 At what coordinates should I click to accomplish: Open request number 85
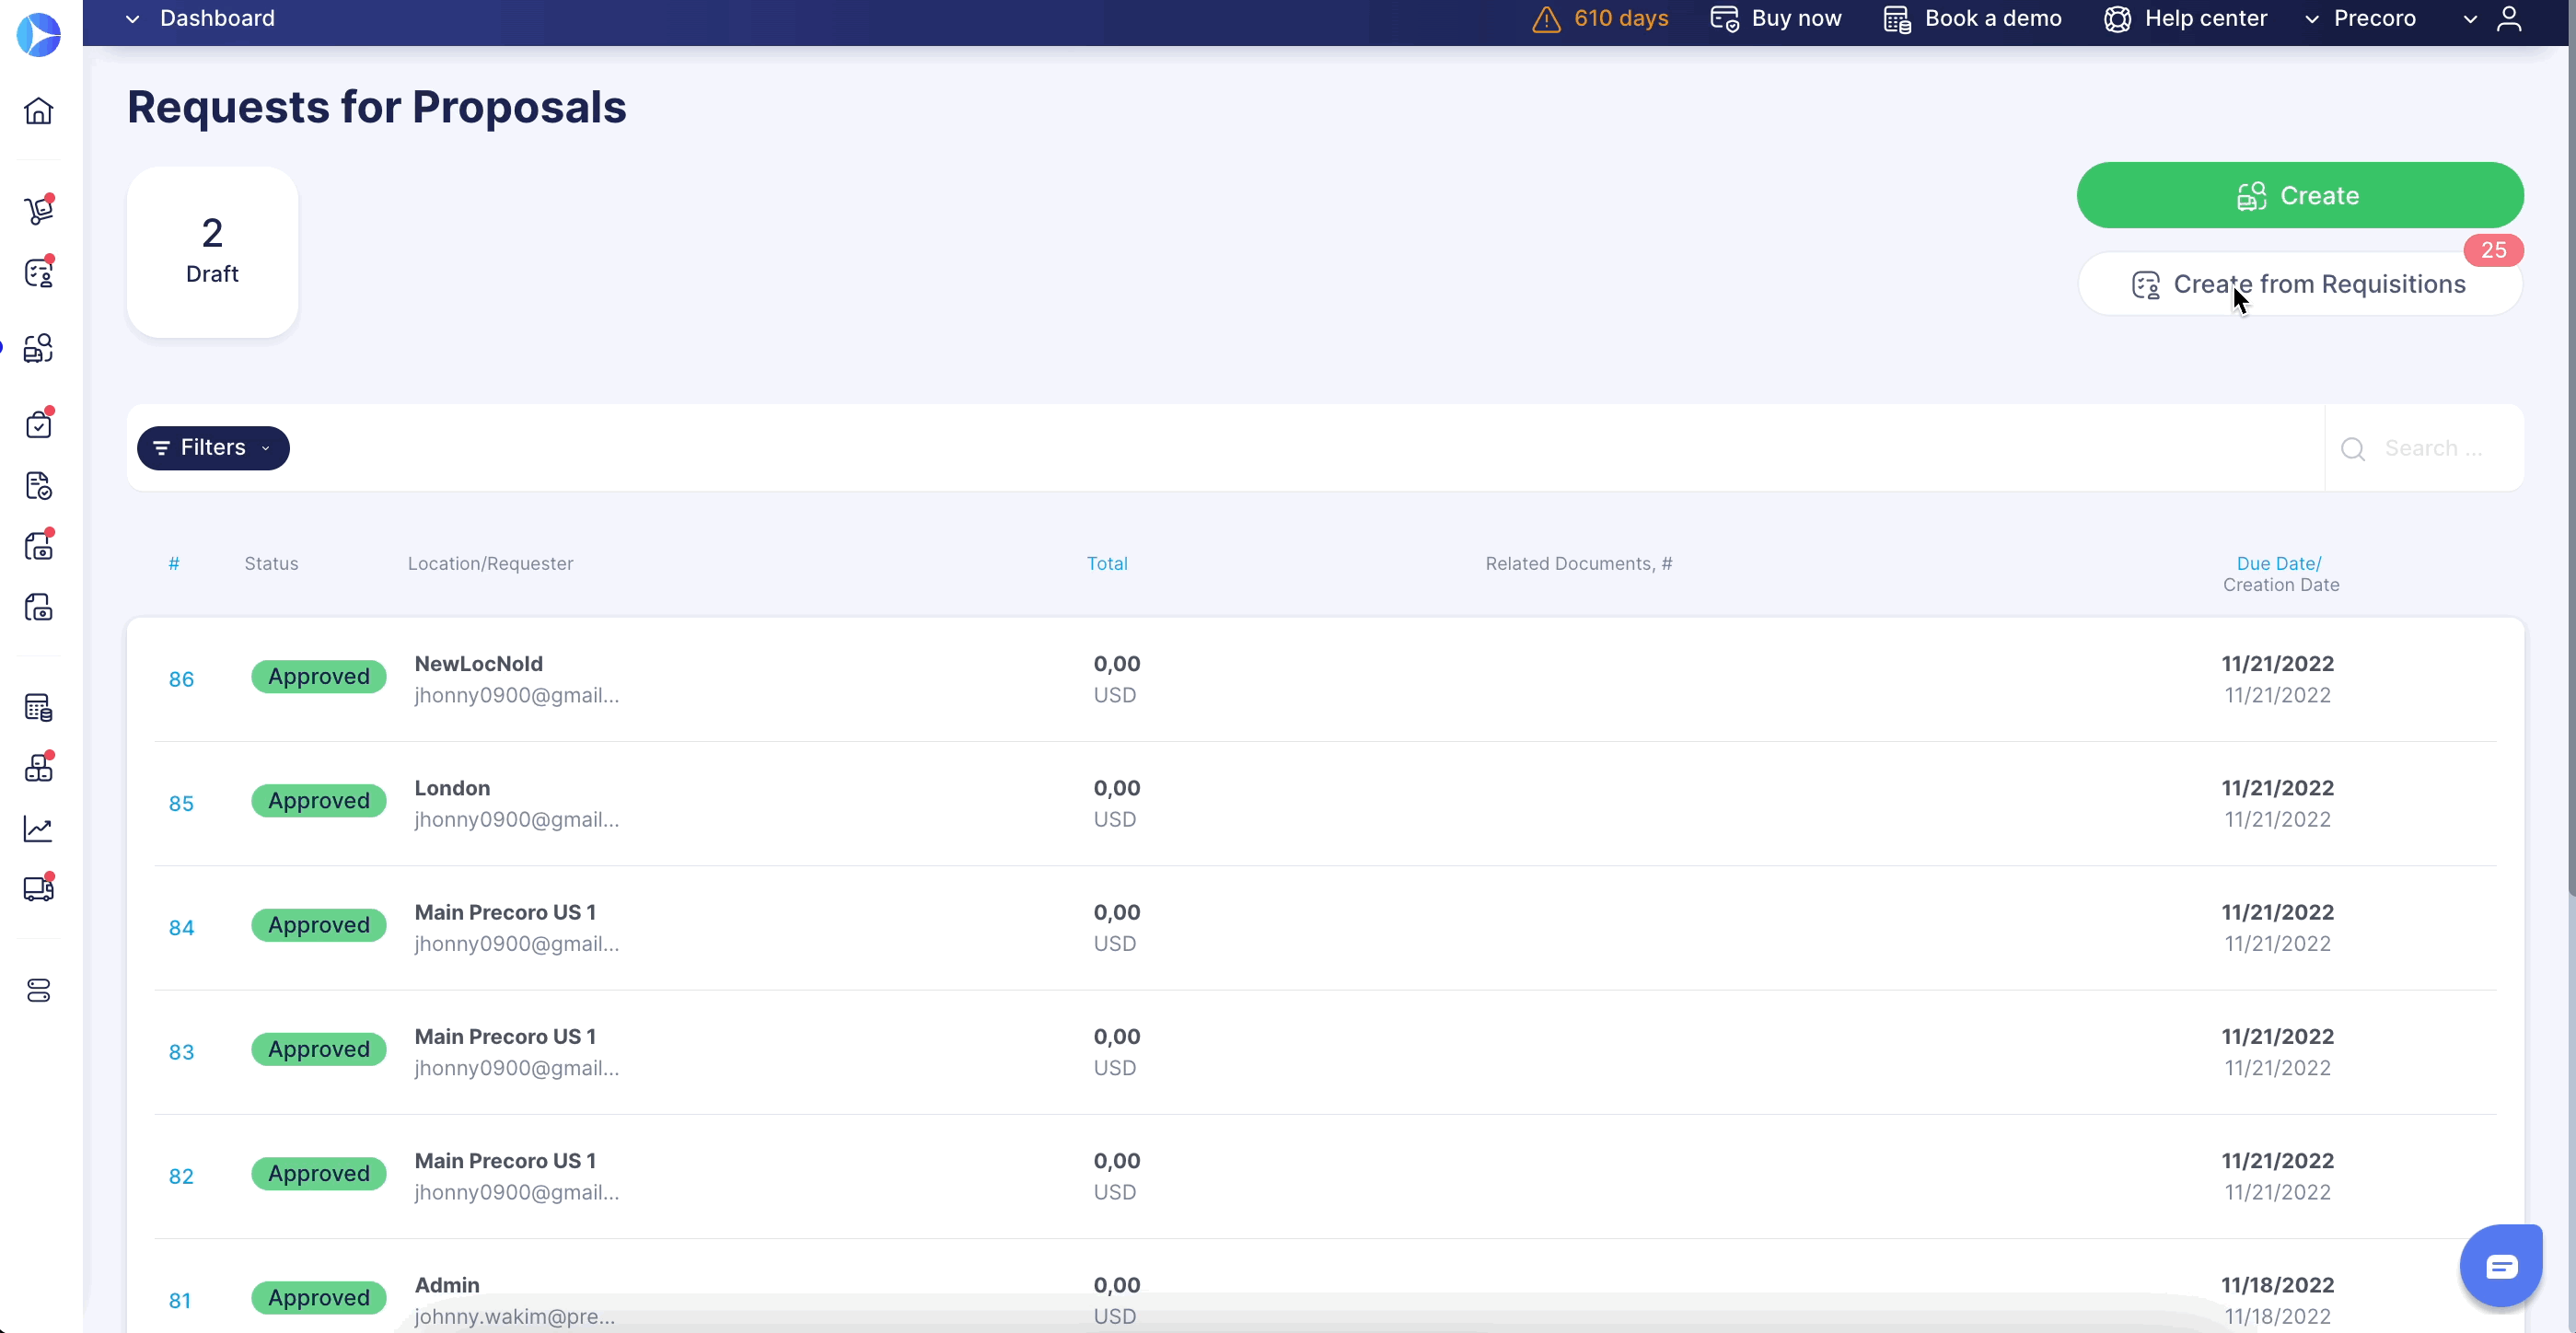point(181,804)
